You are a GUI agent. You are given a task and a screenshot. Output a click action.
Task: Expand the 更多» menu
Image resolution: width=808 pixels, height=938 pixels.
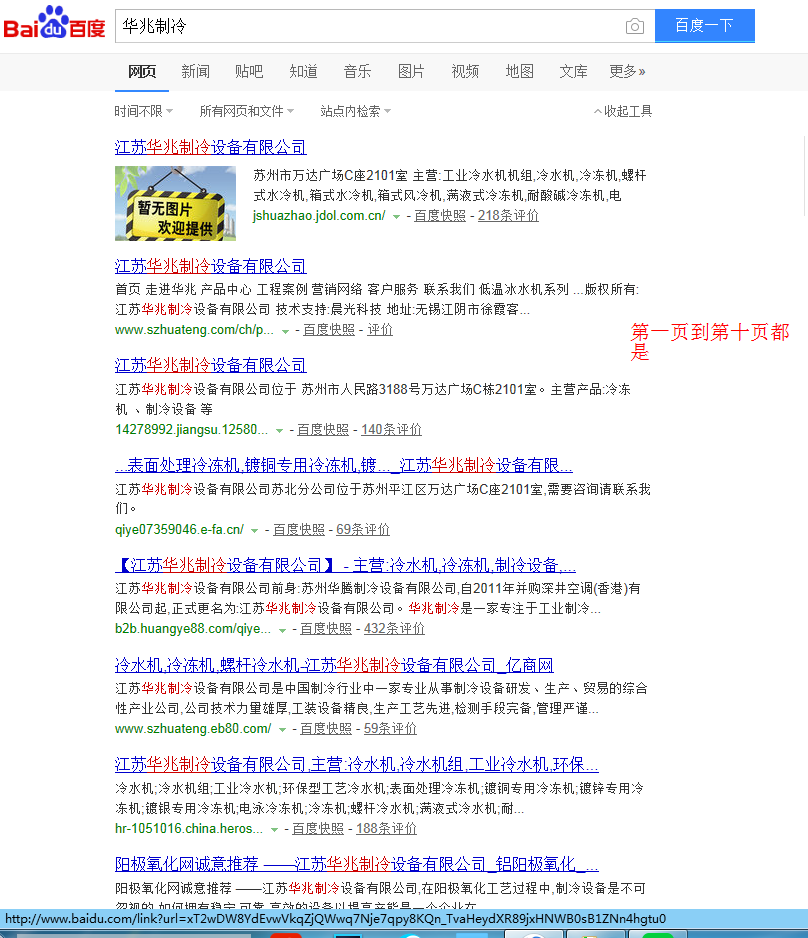pos(627,72)
